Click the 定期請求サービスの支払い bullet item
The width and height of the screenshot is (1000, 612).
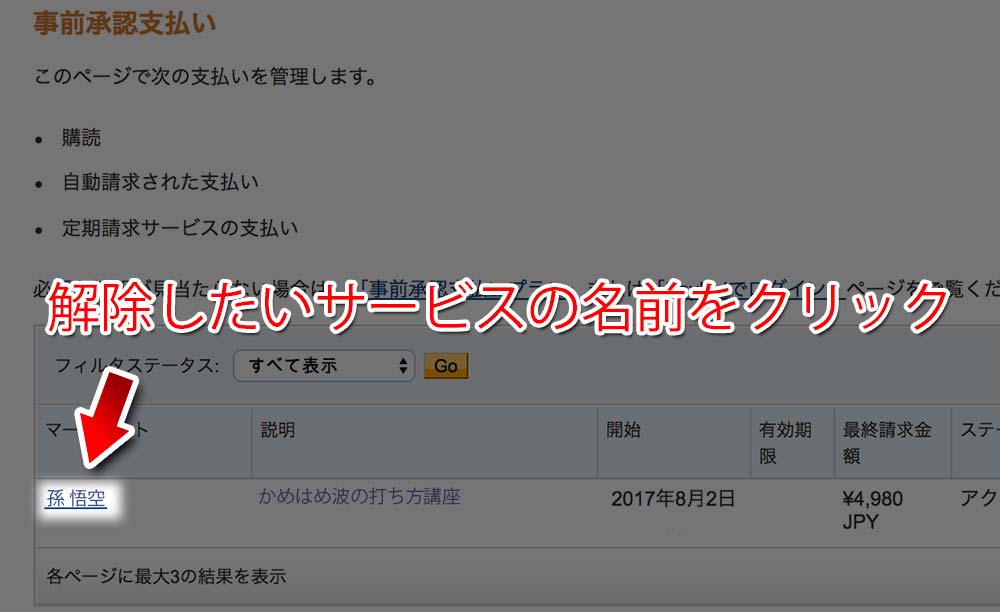click(180, 228)
